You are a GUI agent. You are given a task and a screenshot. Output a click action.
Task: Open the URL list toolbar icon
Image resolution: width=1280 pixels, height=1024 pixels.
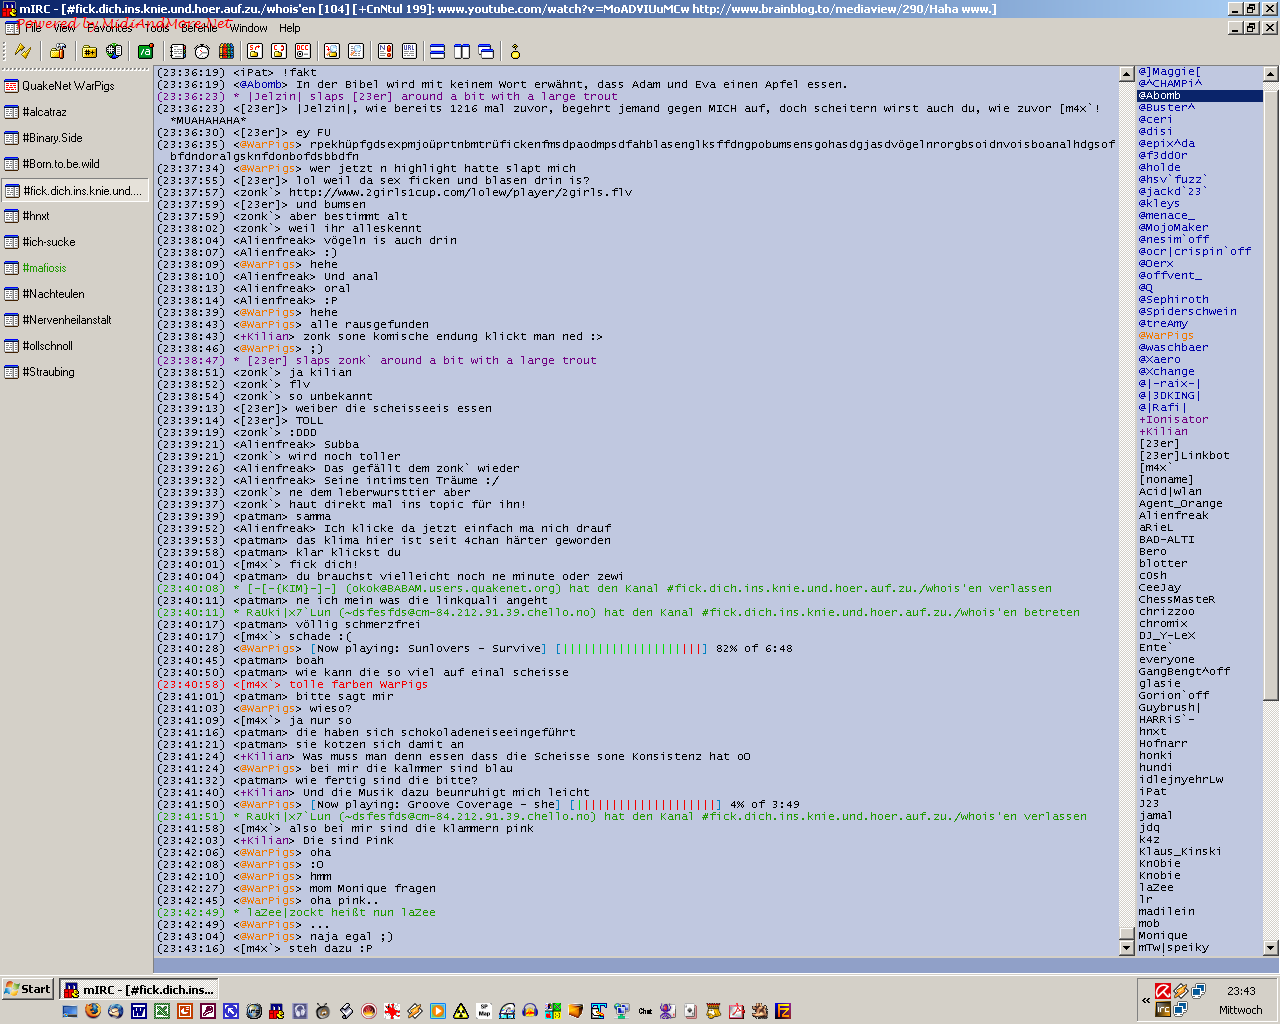click(x=409, y=51)
